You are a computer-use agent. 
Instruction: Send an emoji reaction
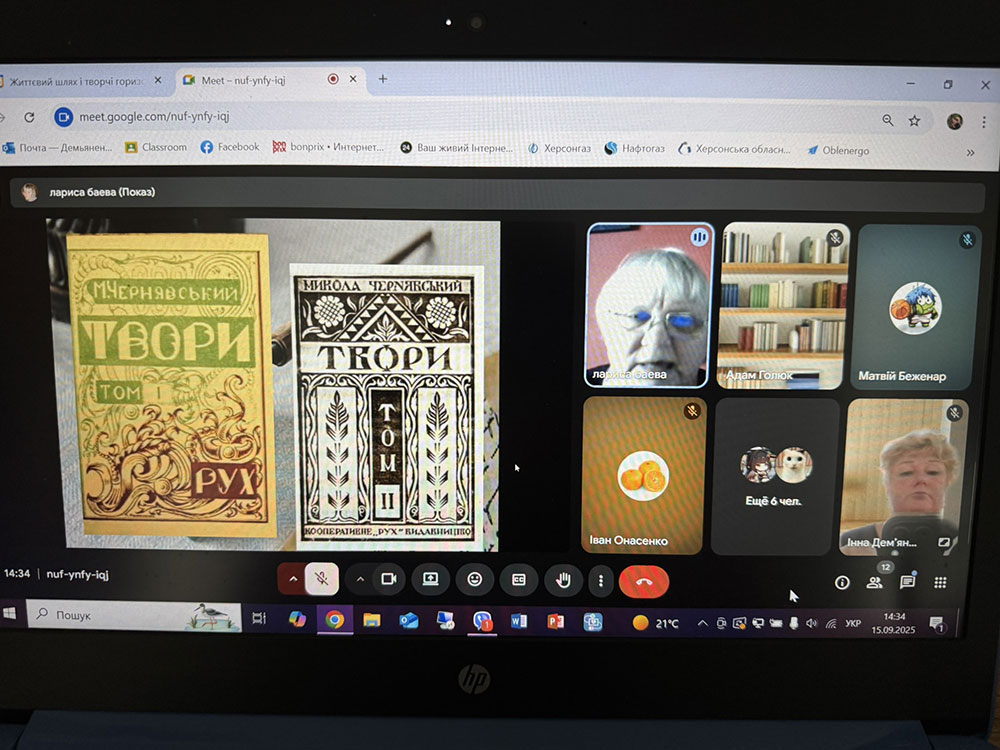click(474, 579)
